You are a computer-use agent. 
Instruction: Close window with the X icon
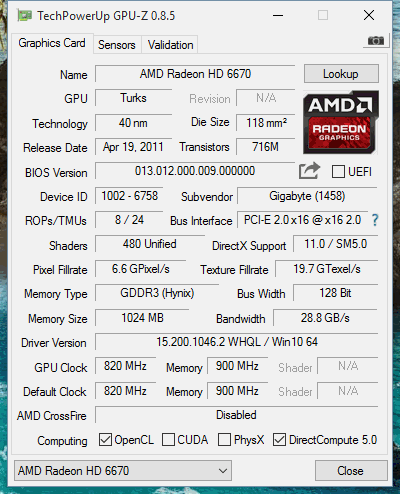[369, 15]
